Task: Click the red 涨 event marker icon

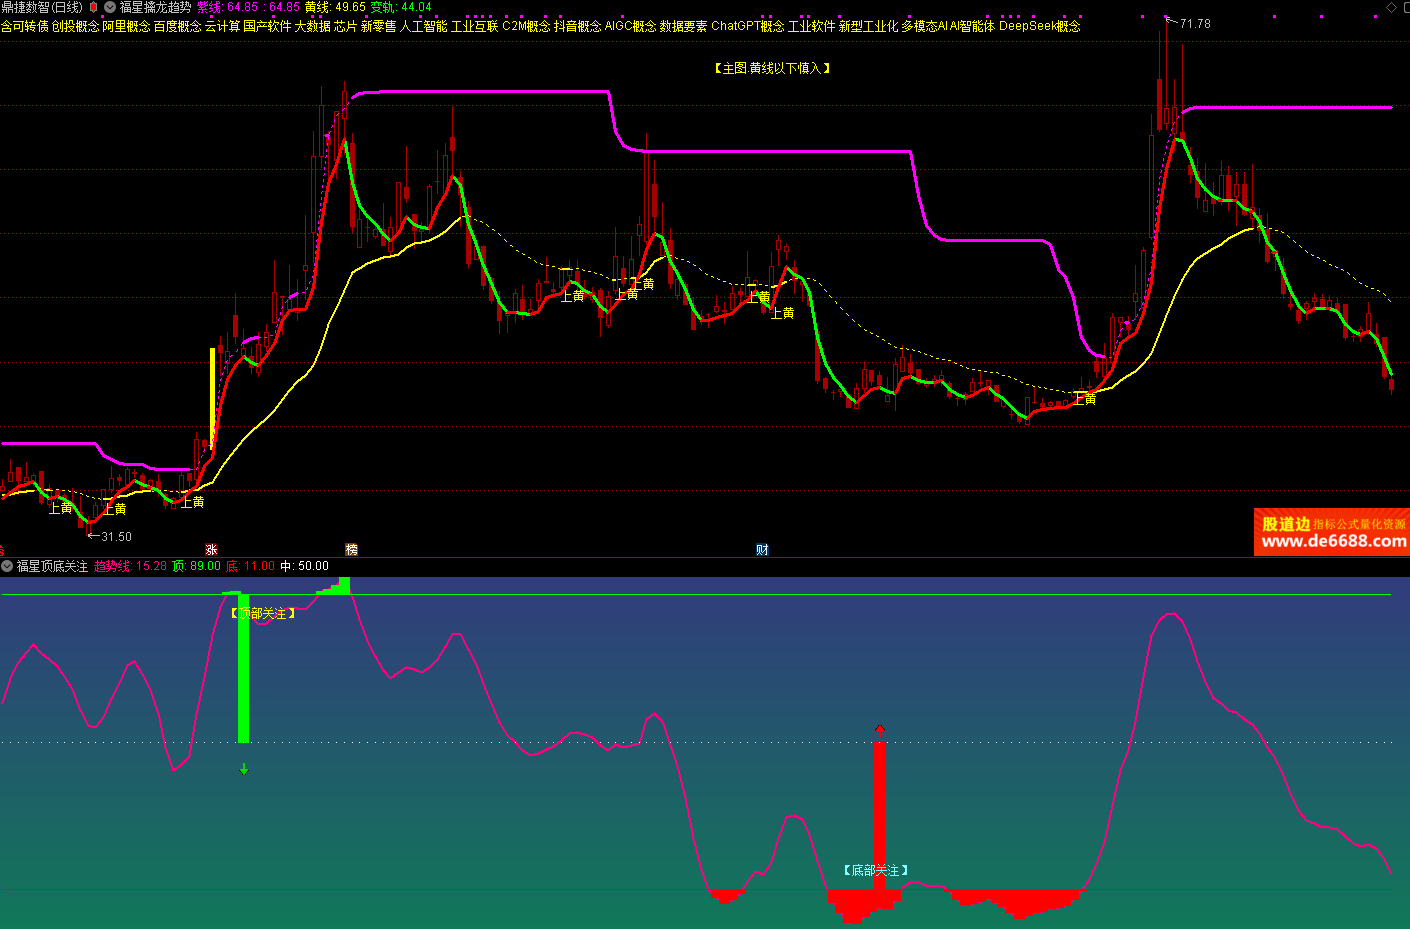Action: [211, 549]
